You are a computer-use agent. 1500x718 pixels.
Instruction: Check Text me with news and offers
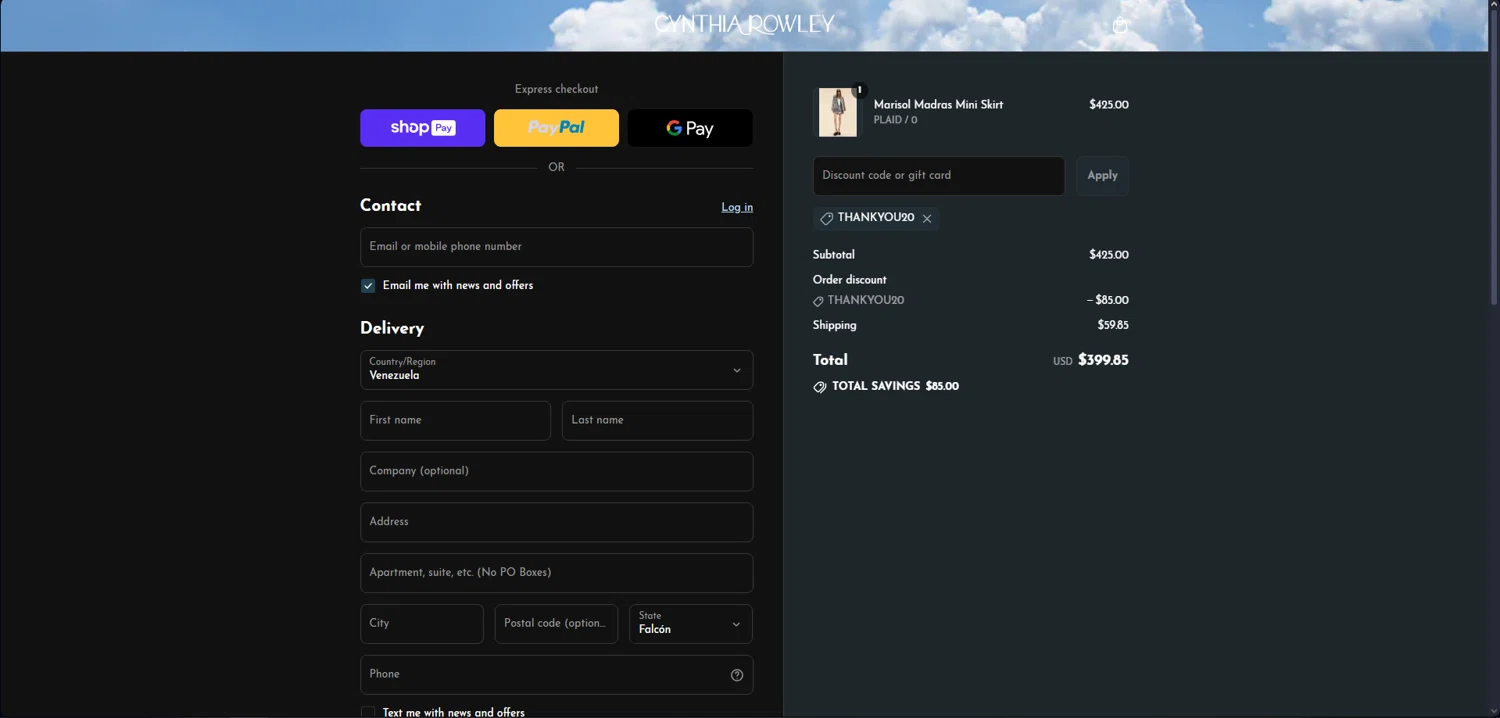tap(368, 712)
